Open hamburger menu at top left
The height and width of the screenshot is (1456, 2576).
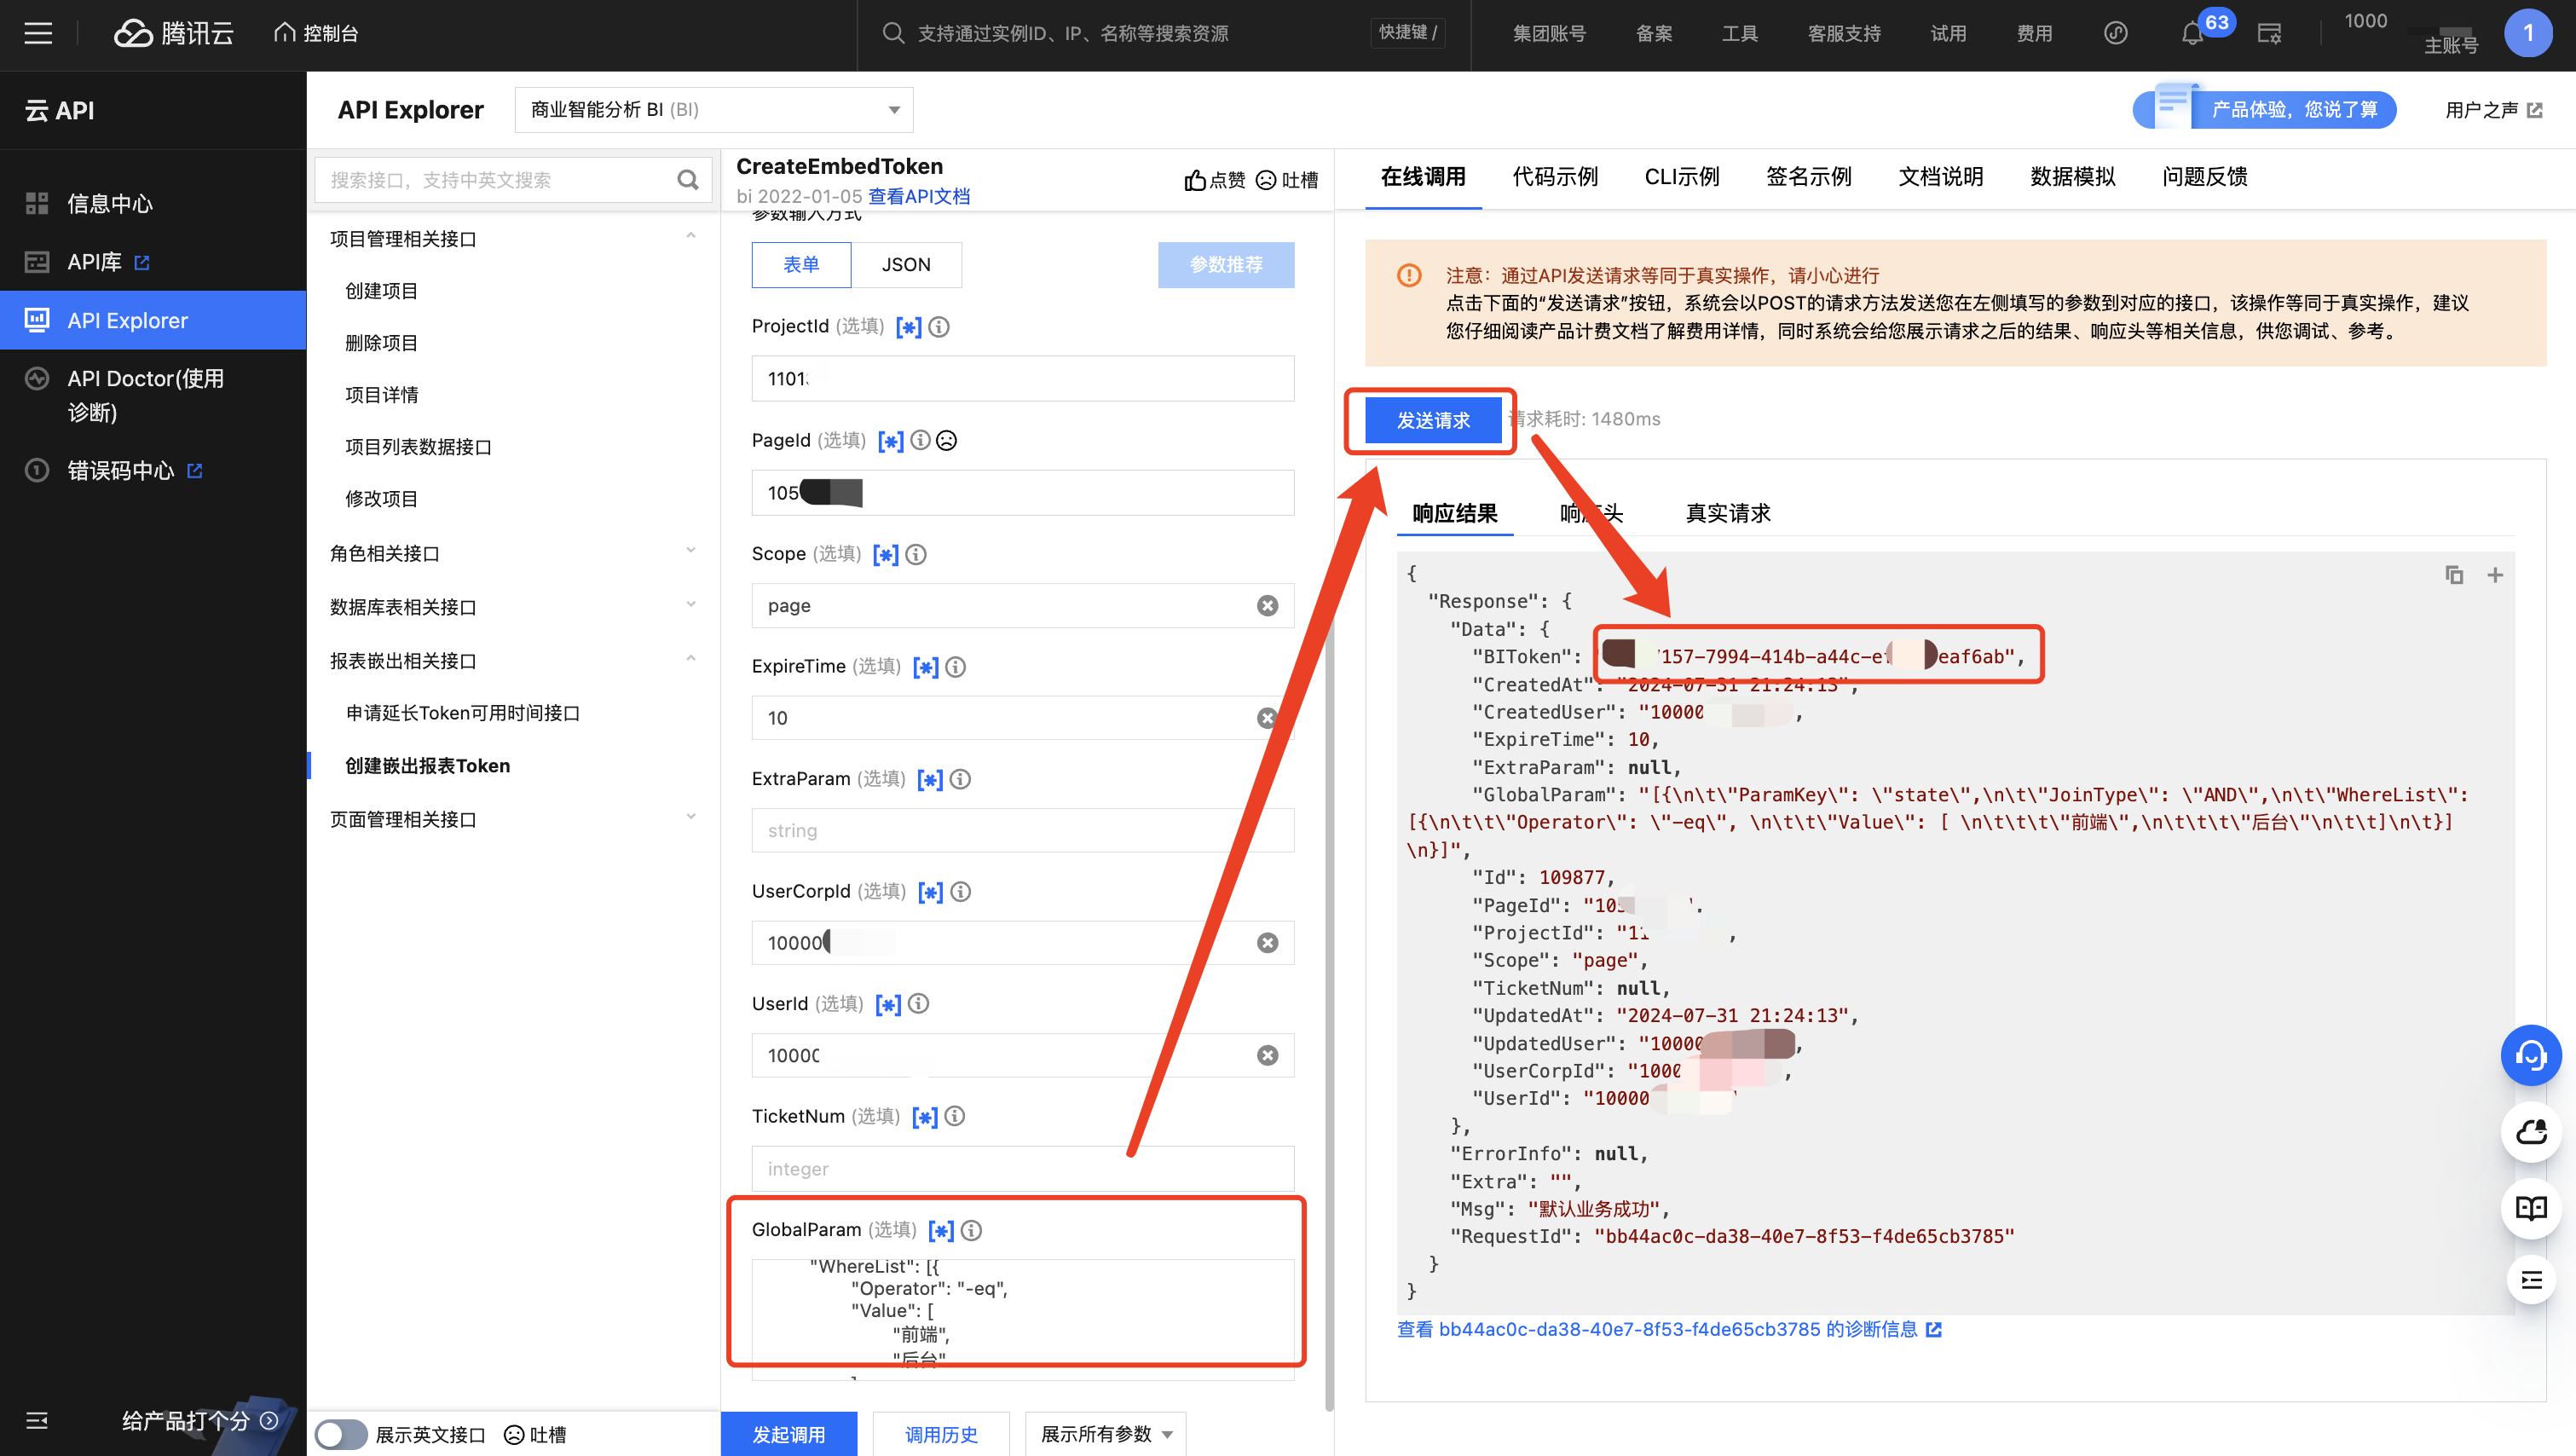click(x=38, y=34)
